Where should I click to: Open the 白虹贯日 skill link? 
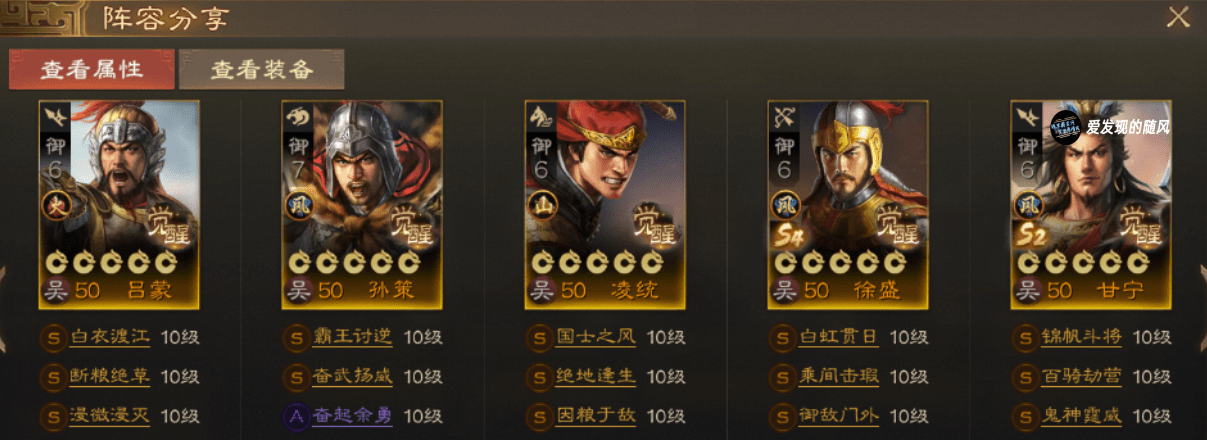tap(839, 337)
